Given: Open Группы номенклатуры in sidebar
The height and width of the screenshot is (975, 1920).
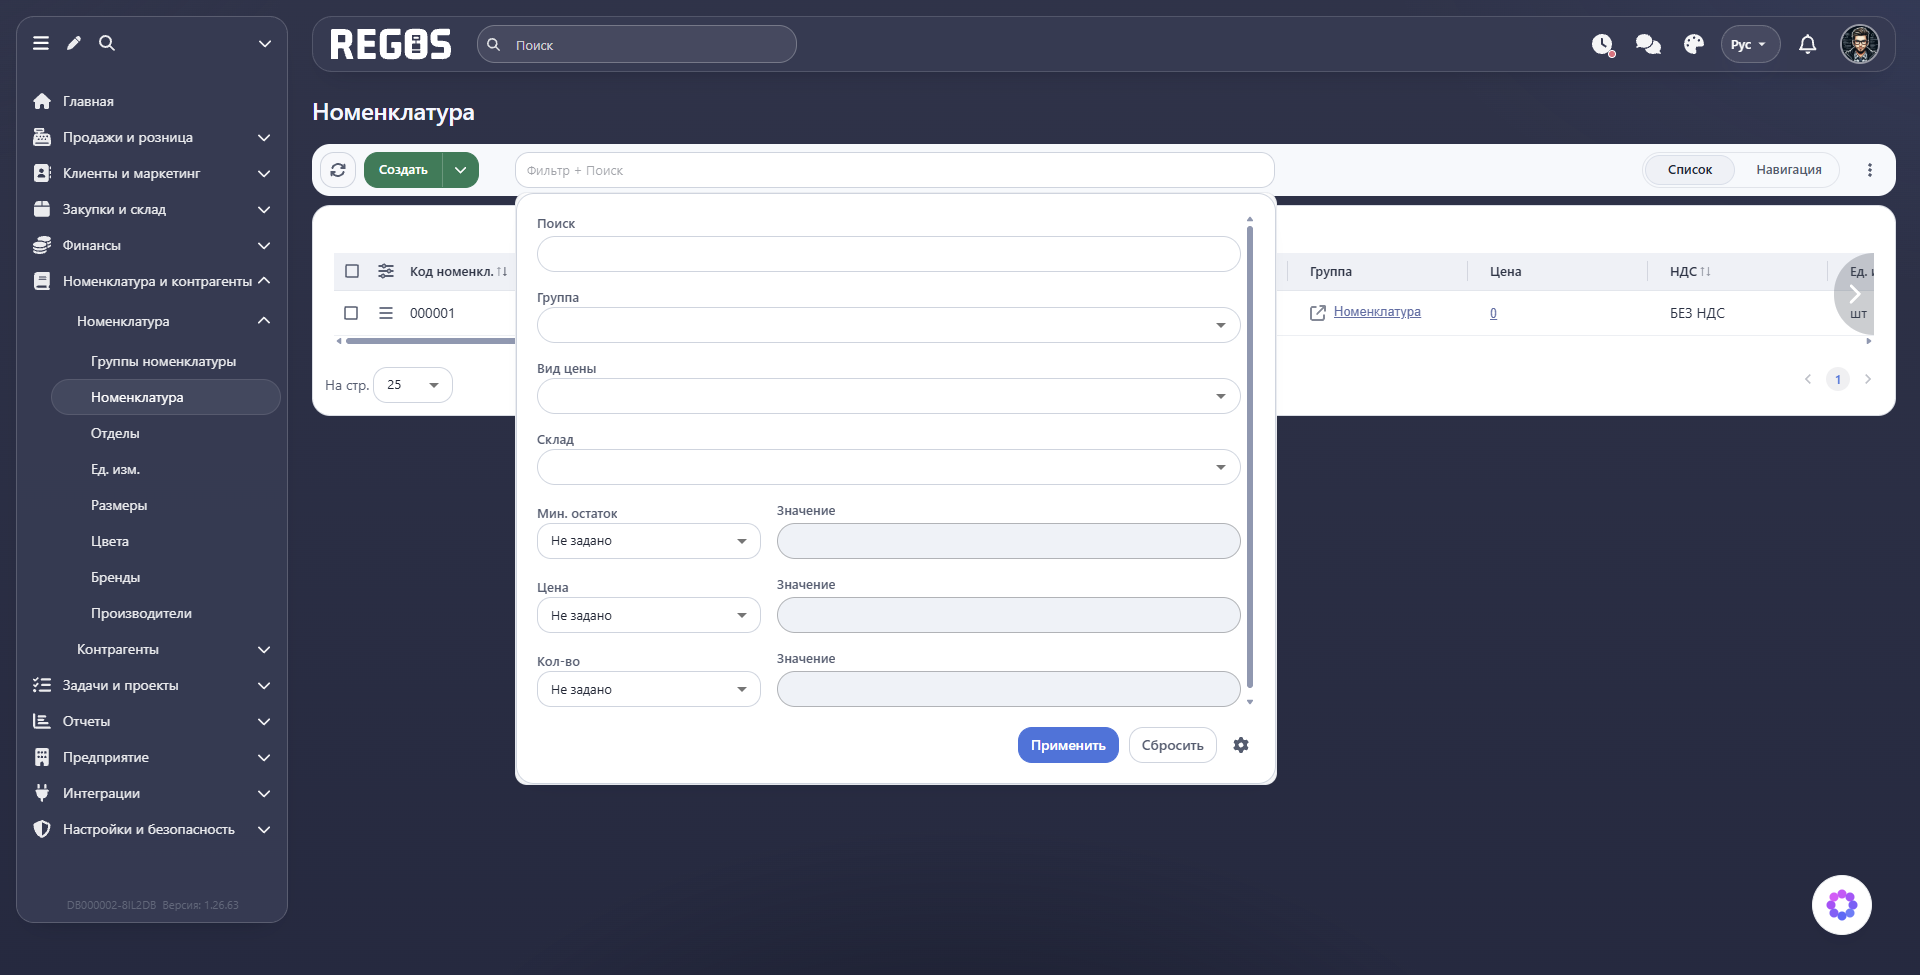Looking at the screenshot, I should click(x=164, y=361).
